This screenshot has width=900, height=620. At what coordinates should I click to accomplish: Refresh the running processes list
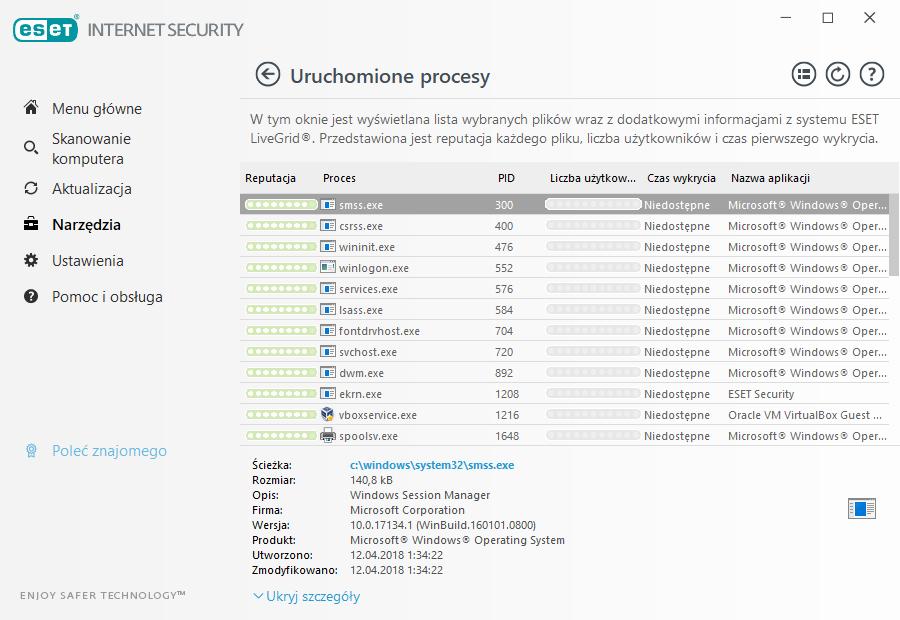(837, 75)
